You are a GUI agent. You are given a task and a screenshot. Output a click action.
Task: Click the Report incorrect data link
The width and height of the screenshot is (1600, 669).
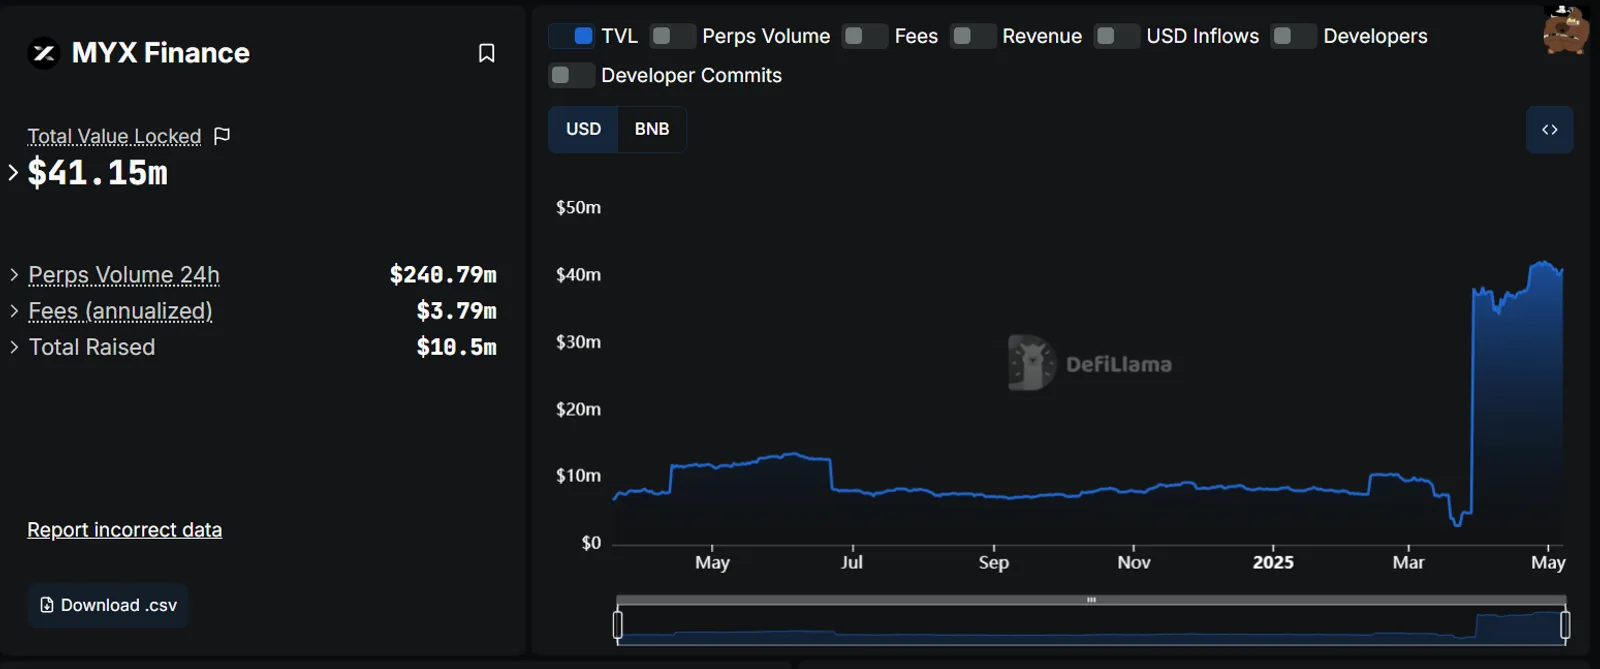pos(124,530)
